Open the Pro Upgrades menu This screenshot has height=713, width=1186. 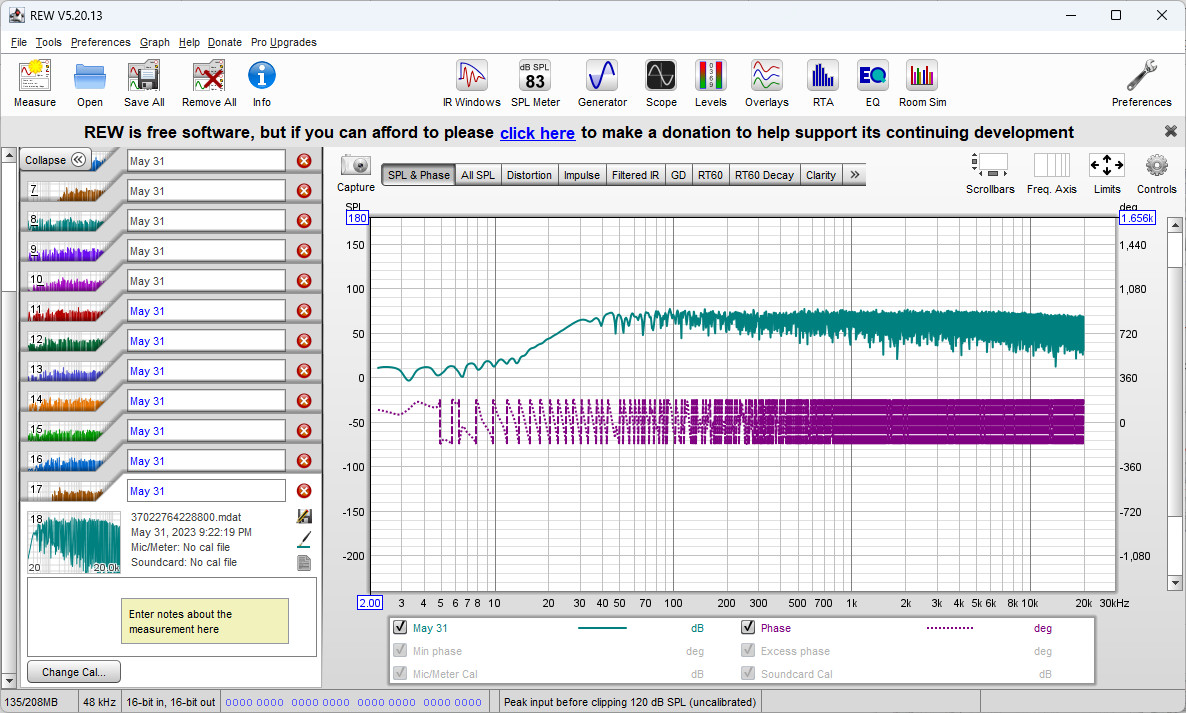[x=284, y=42]
